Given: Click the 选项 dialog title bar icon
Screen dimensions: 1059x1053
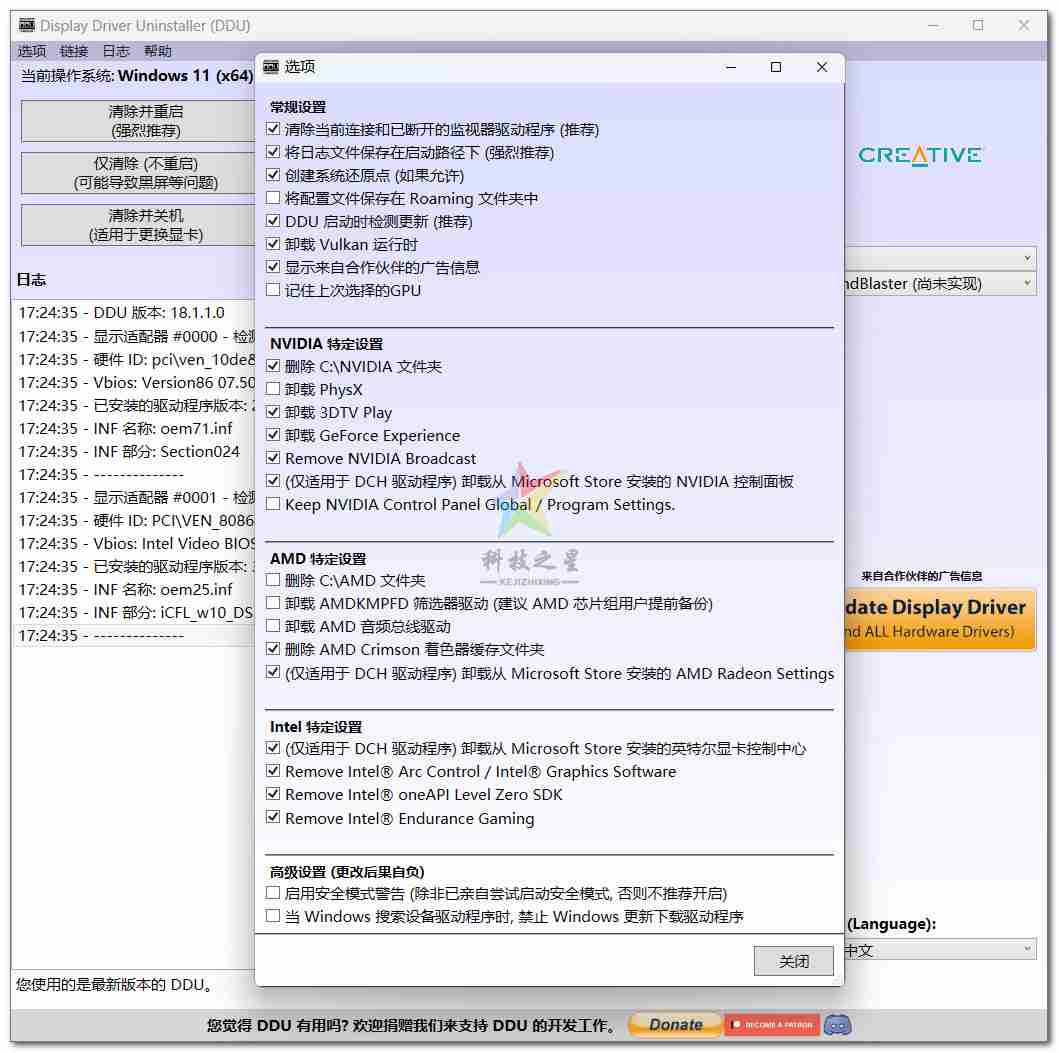Looking at the screenshot, I should tap(271, 67).
